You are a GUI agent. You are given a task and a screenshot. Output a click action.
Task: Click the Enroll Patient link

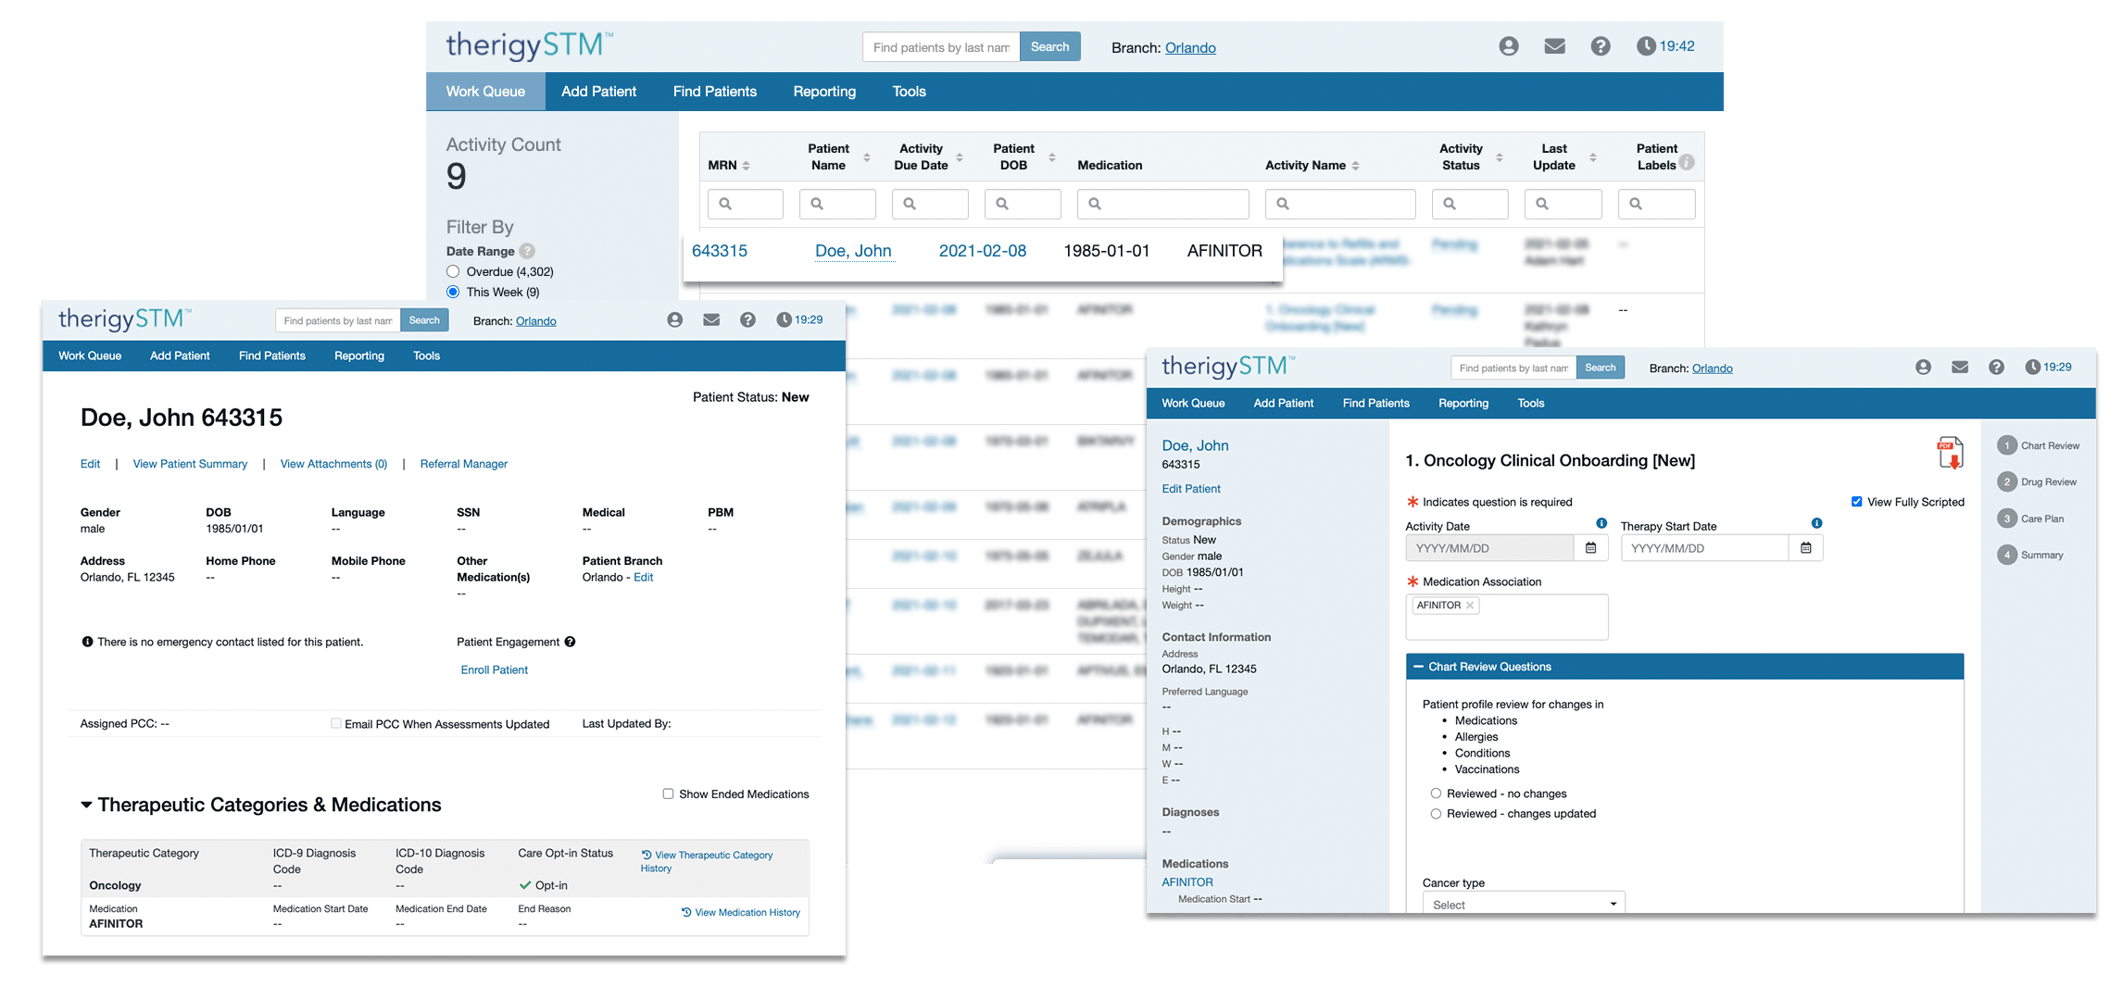[494, 669]
